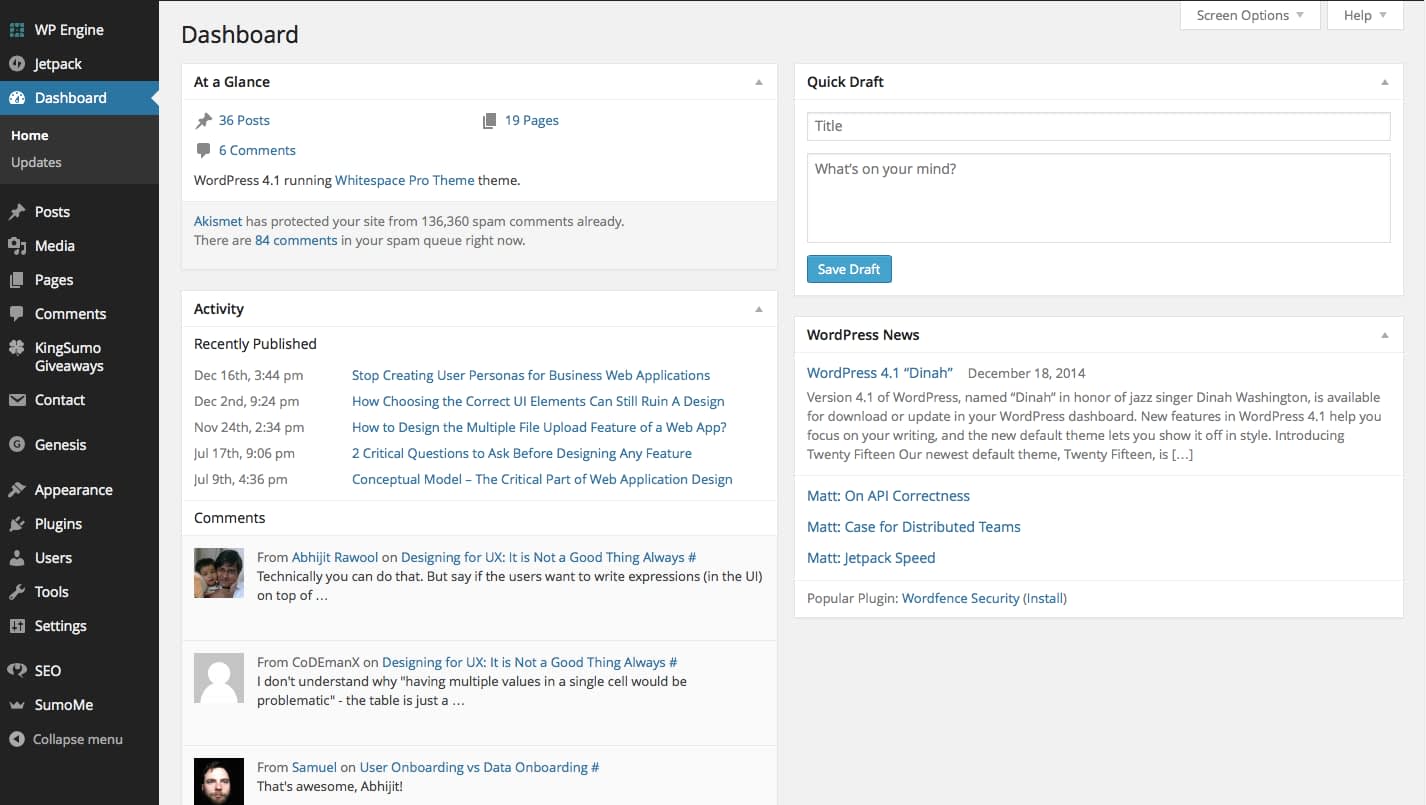Screen dimensions: 1426x805
Task: Open 'Matt: On API Correctness' link
Action: click(x=888, y=496)
